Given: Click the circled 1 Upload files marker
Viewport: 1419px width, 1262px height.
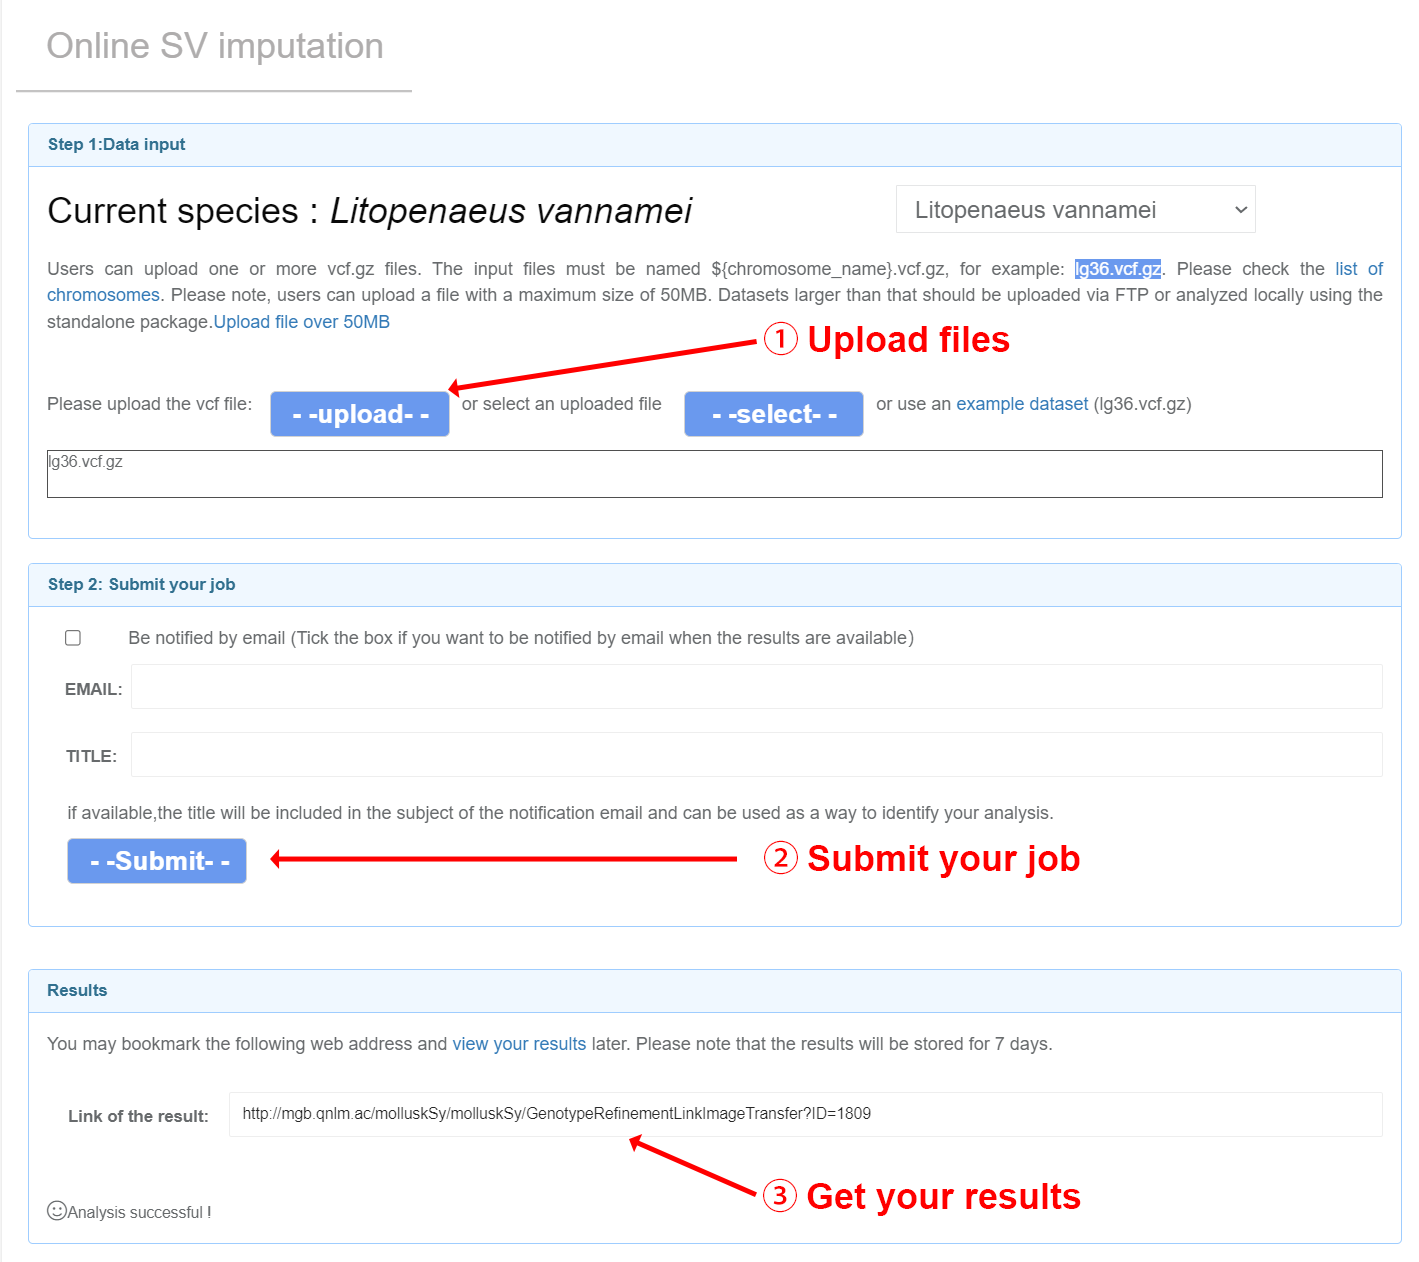Looking at the screenshot, I should (x=781, y=339).
